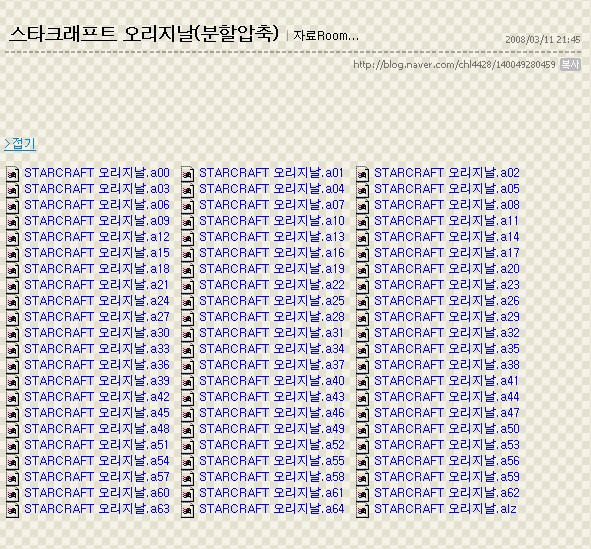Download STARCRAFT 오리지날.a44 file link
Screen dimensions: 591x549
point(447,397)
